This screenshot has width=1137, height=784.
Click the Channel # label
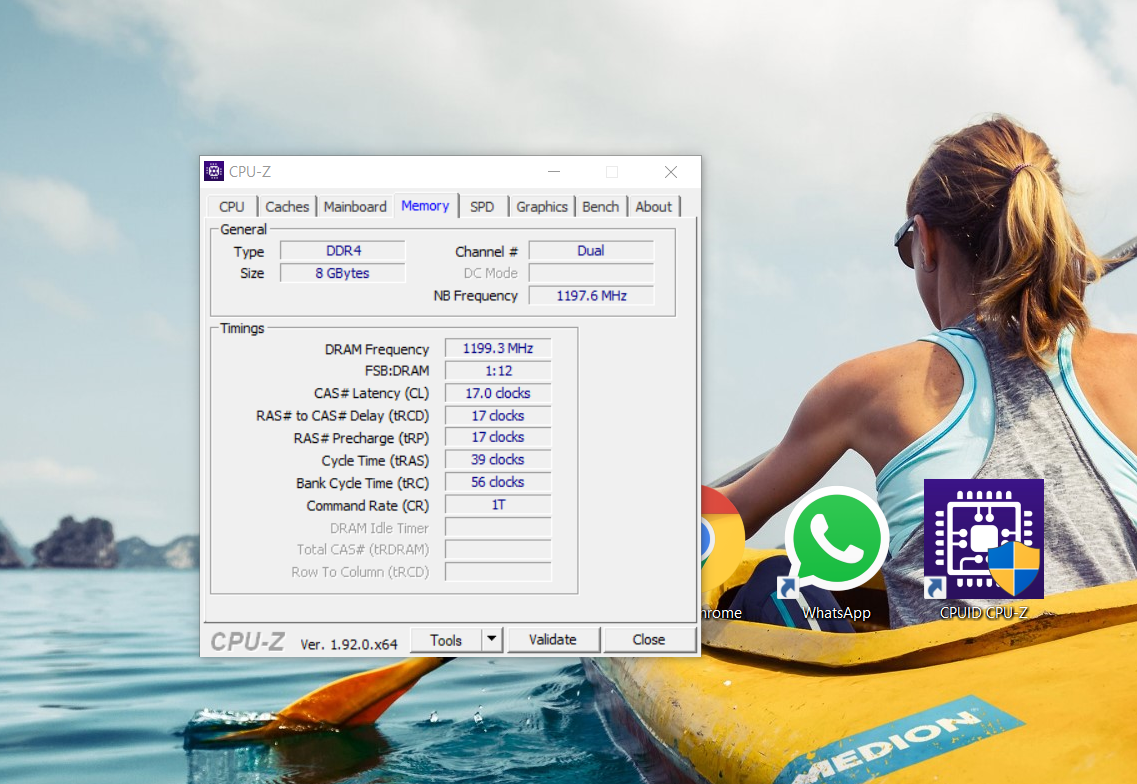point(487,252)
